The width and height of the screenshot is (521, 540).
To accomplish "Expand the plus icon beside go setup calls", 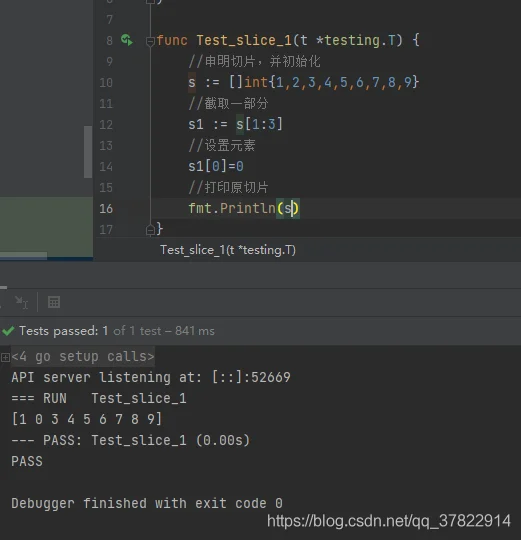I will tap(5, 357).
